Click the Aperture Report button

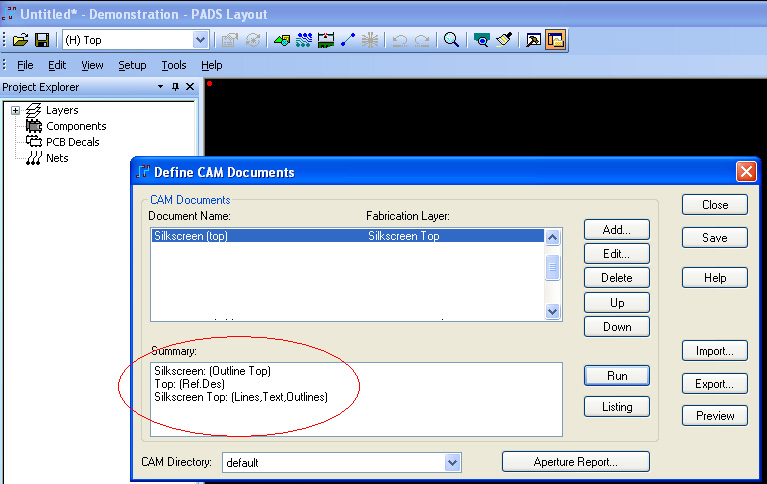coord(576,462)
